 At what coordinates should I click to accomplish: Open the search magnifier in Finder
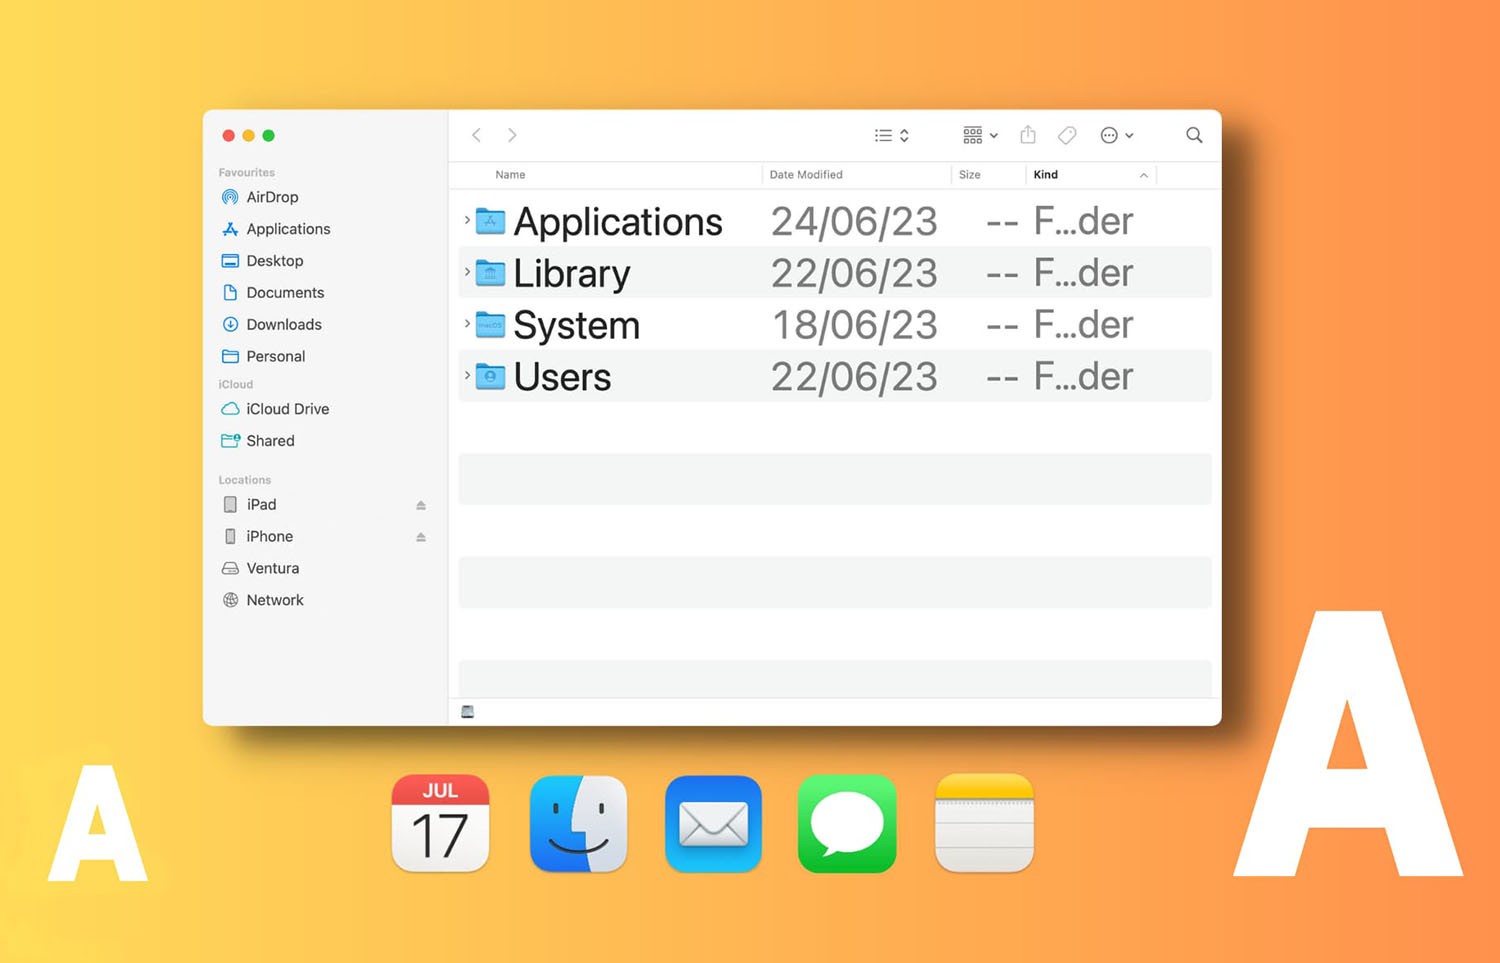point(1194,135)
